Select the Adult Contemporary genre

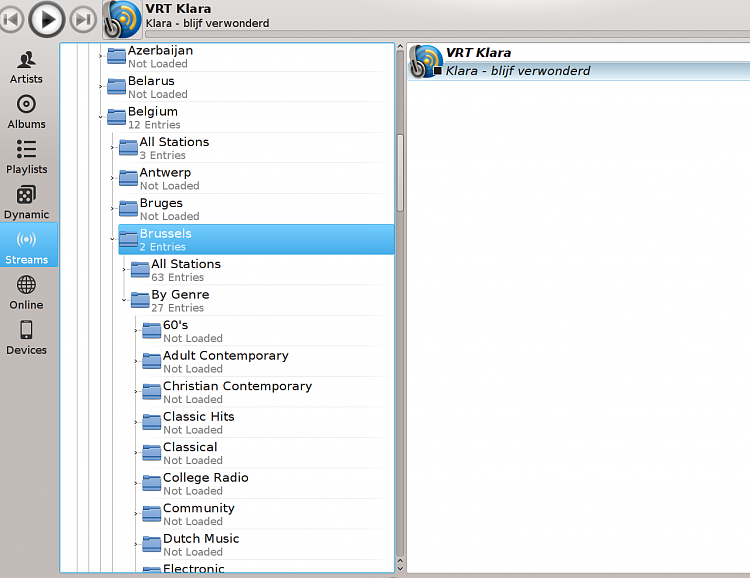(268, 362)
